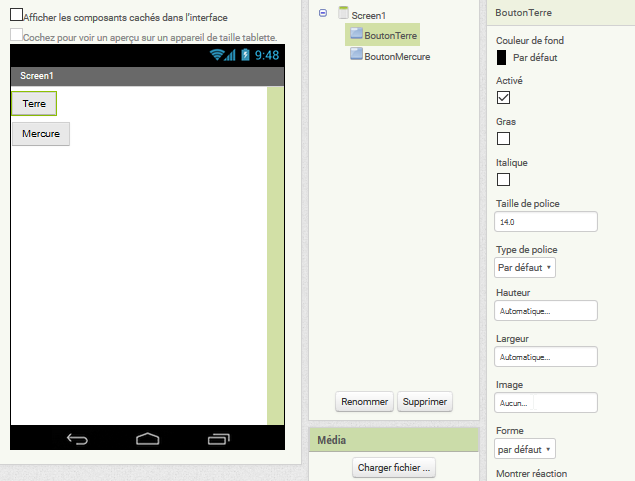The image size is (635, 481).
Task: Open the Forme dropdown
Action: pyautogui.click(x=525, y=449)
